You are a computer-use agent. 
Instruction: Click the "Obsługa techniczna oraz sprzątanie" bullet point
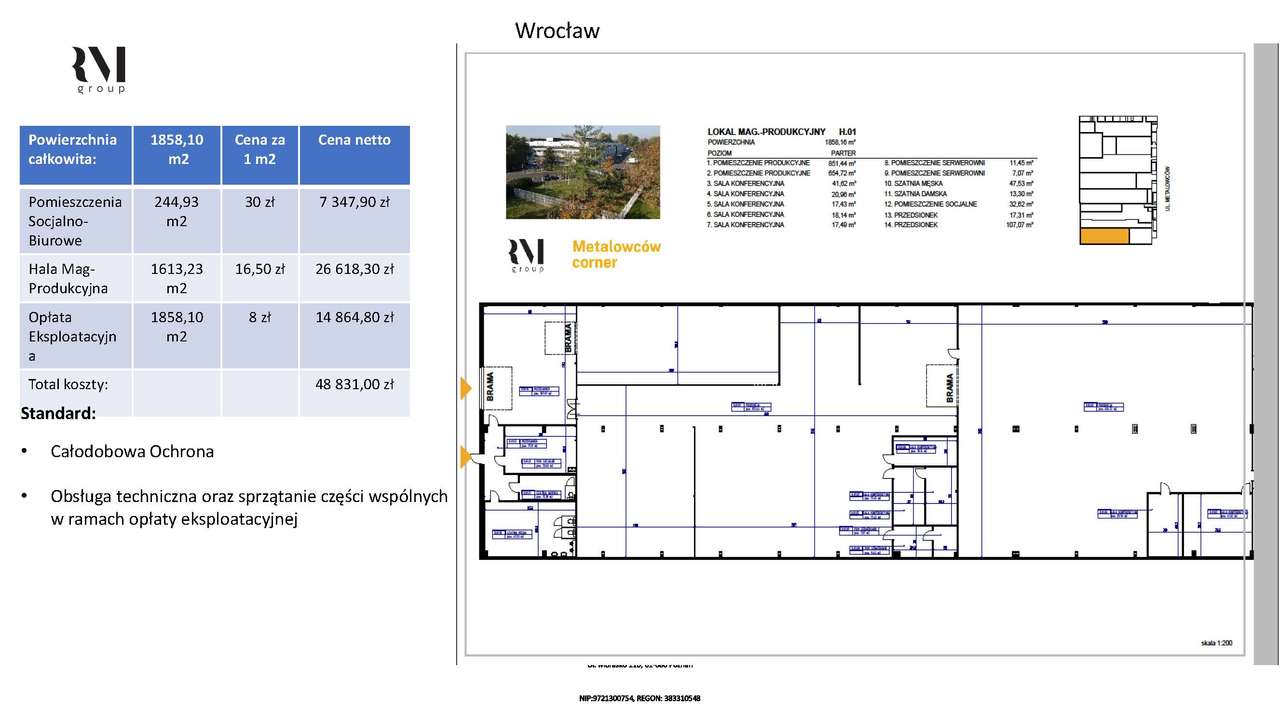[x=249, y=507]
